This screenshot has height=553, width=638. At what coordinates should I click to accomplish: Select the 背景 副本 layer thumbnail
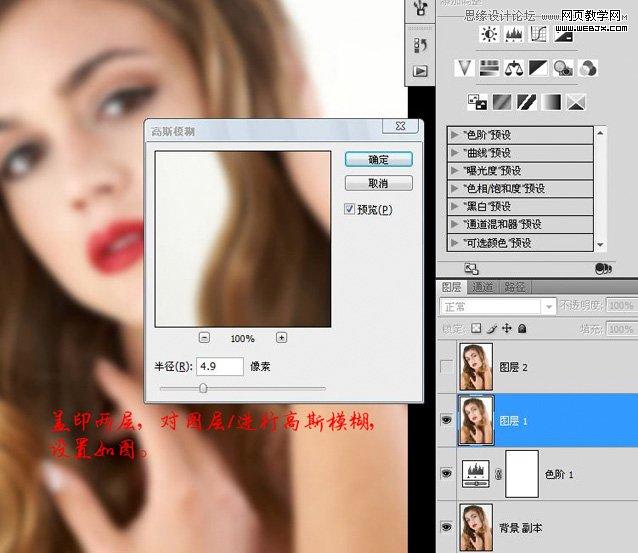476,527
